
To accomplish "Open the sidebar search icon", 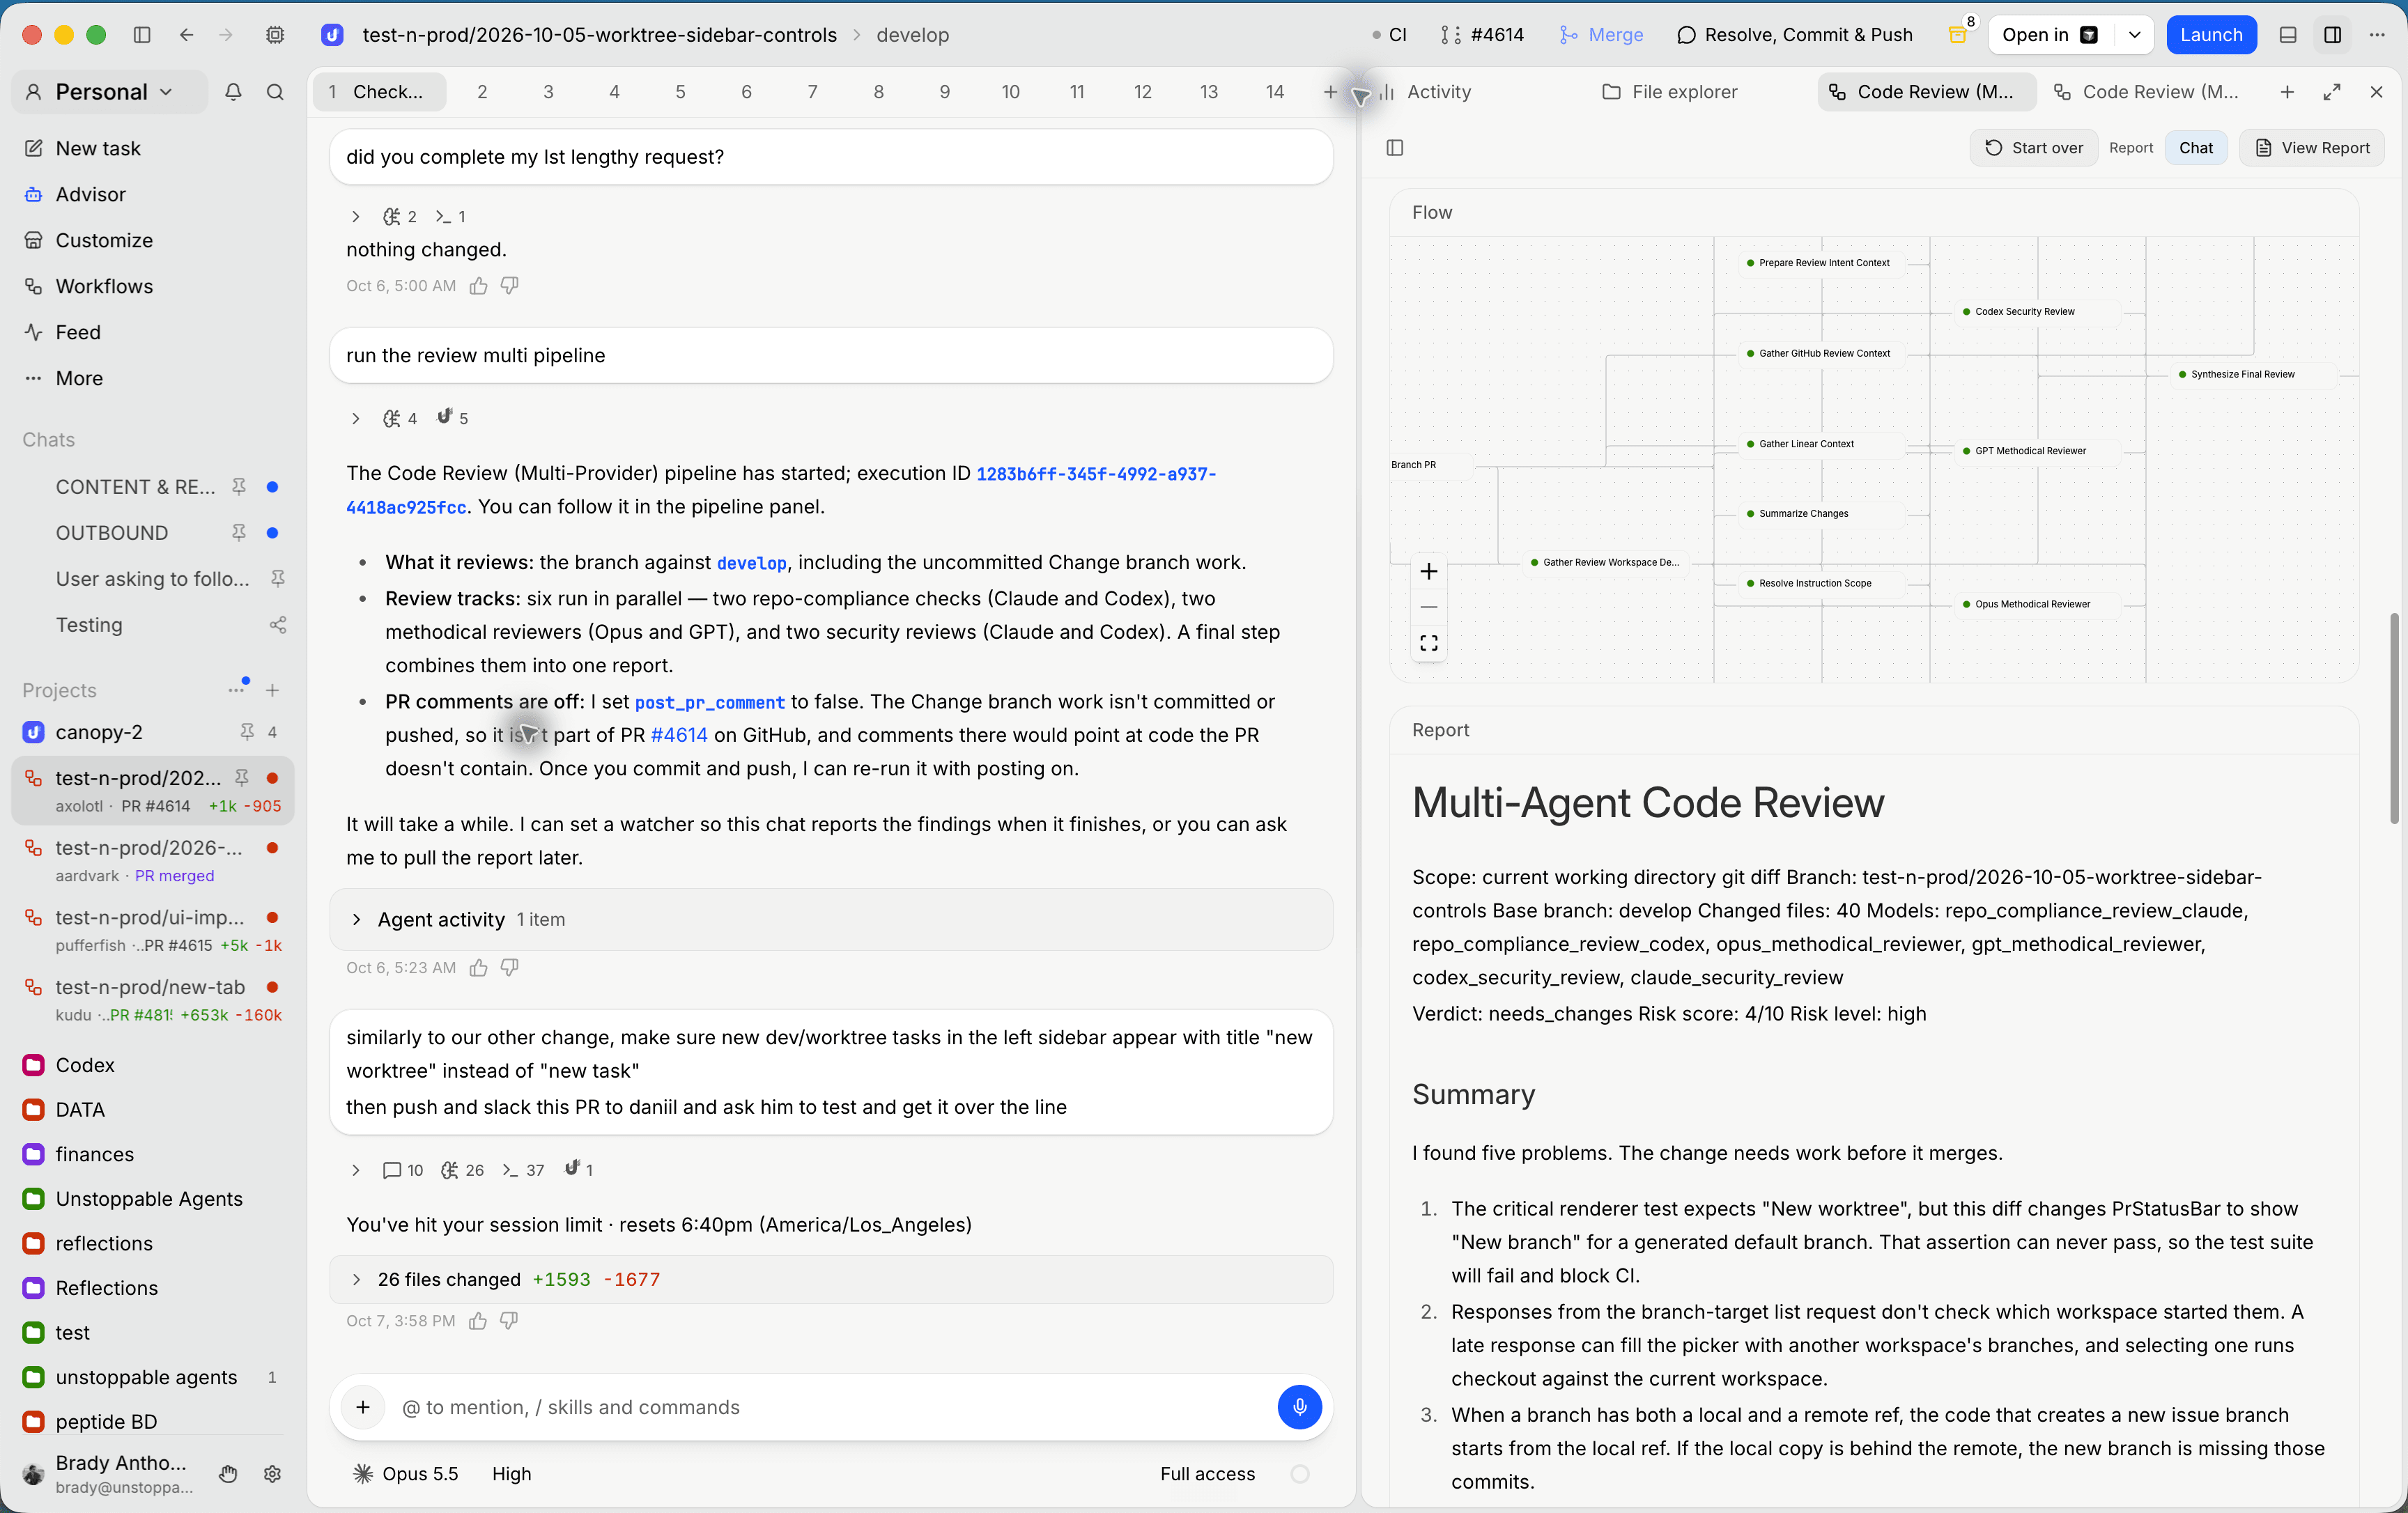I will pyautogui.click(x=275, y=92).
